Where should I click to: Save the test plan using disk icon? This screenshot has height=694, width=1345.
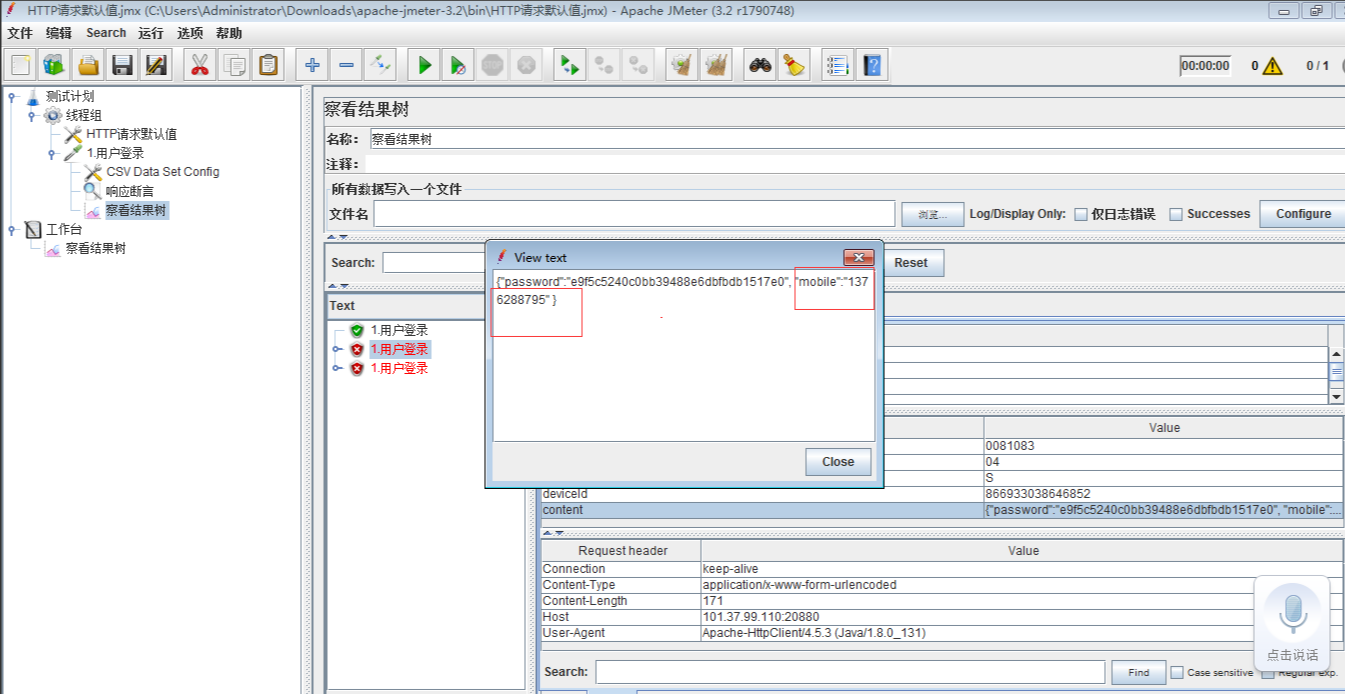coord(120,64)
